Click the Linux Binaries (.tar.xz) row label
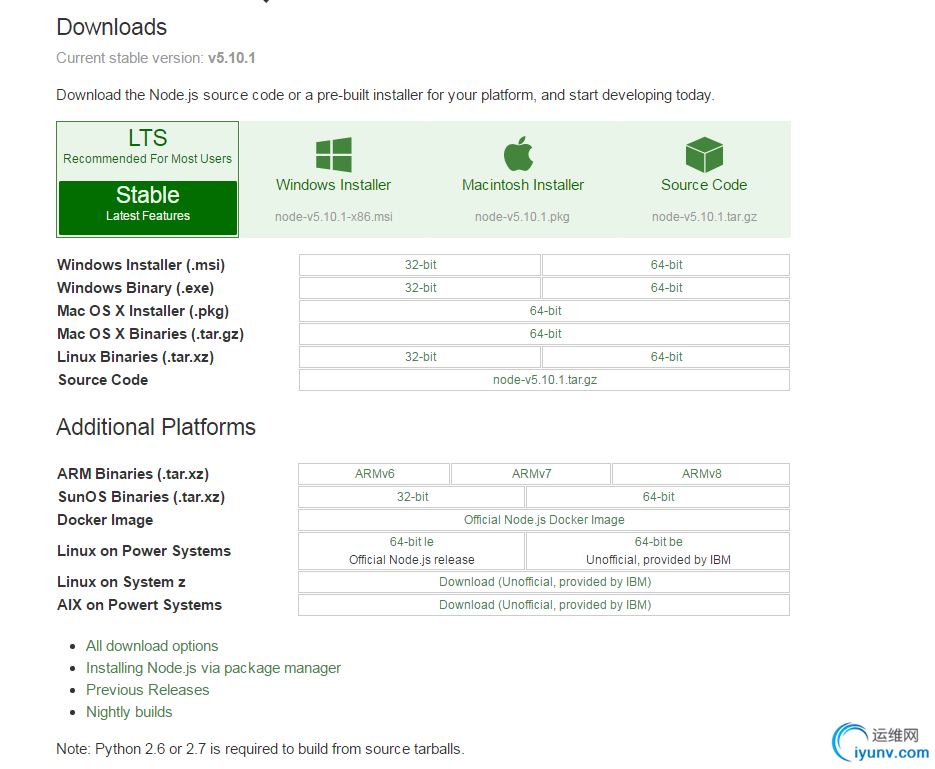 click(135, 357)
